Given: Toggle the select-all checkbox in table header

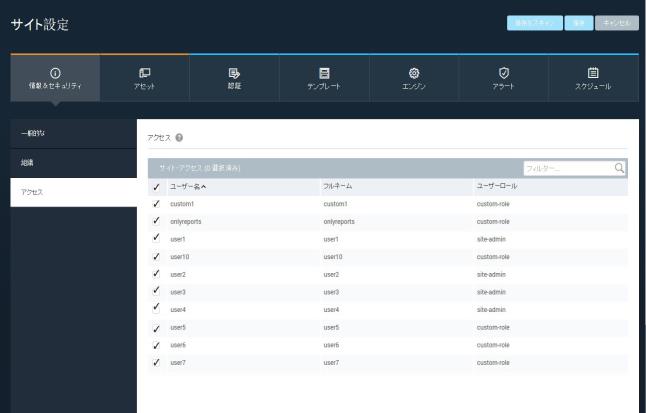Looking at the screenshot, I should (x=154, y=187).
